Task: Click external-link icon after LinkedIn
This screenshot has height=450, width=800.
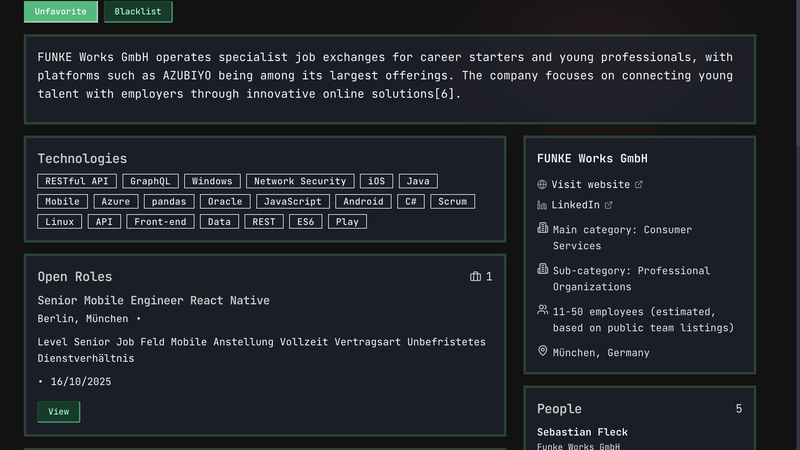Action: pyautogui.click(x=608, y=205)
